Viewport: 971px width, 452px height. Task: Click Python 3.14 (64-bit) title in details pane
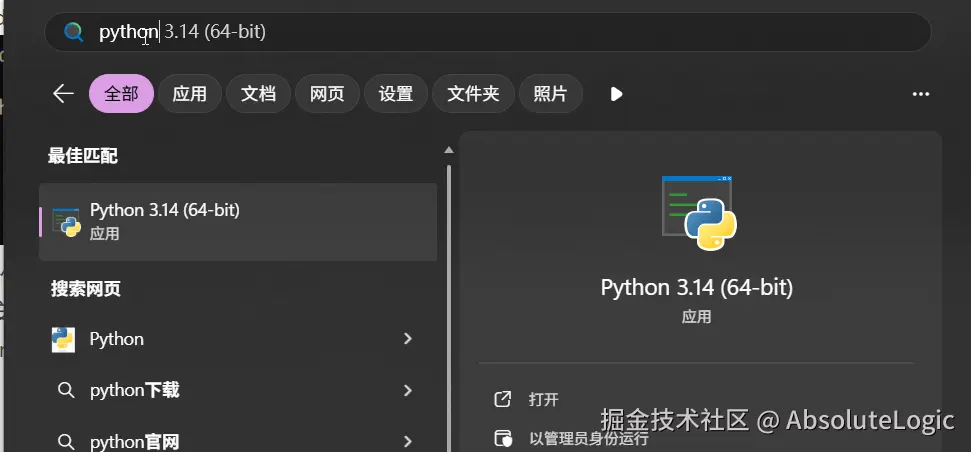(x=697, y=288)
